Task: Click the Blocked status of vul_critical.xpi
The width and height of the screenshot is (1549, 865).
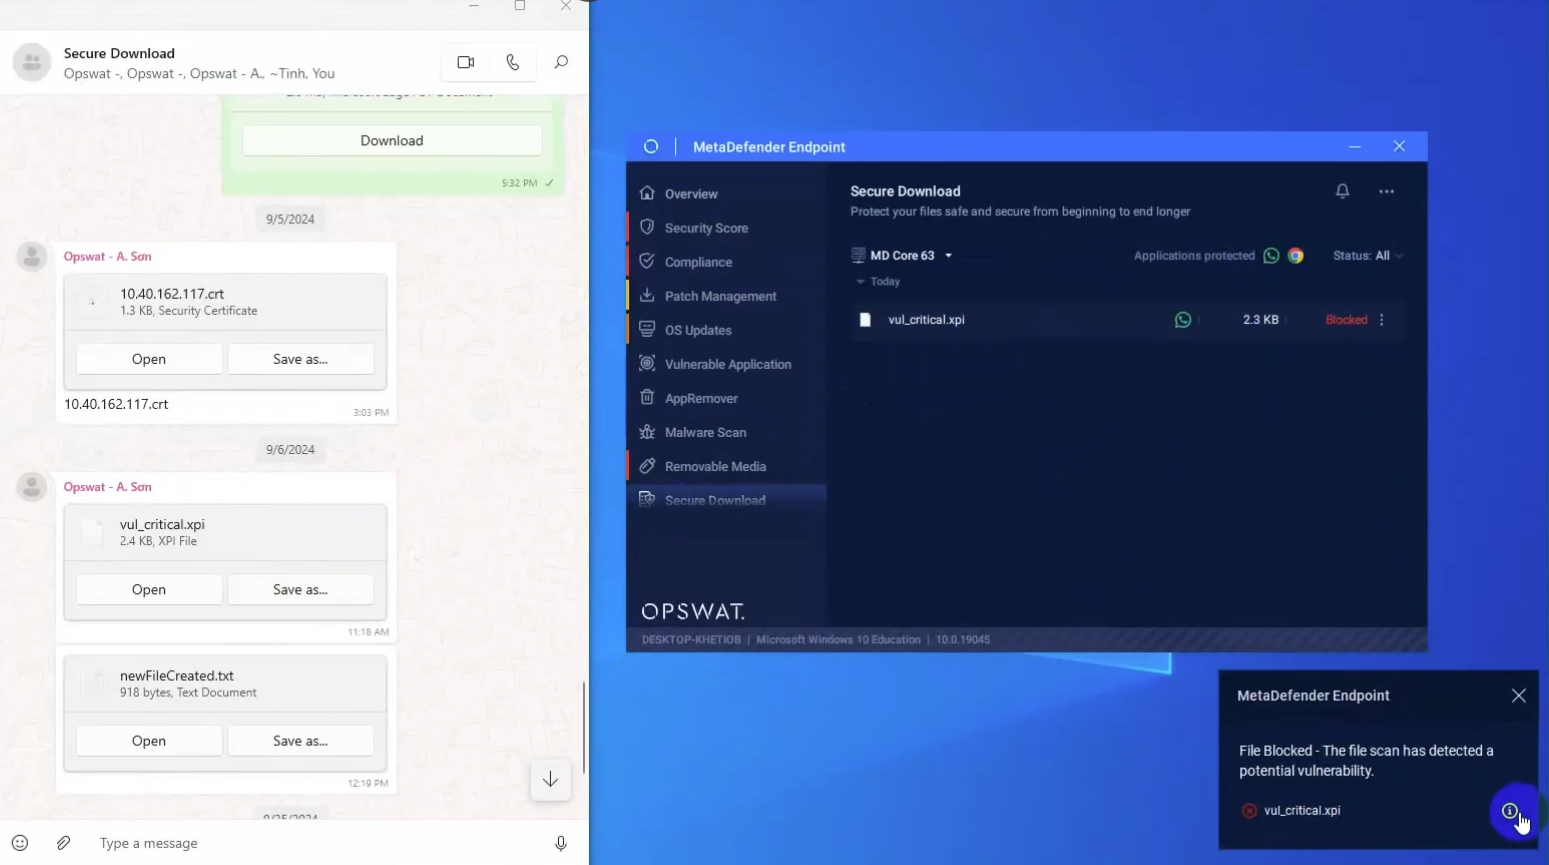Action: click(1346, 320)
